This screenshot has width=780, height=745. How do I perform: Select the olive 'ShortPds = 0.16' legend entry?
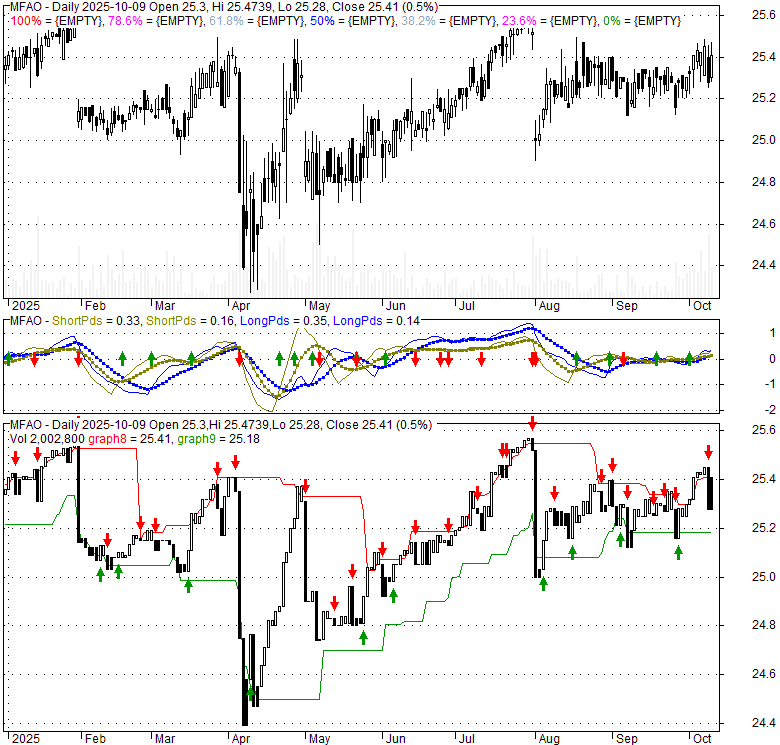click(x=190, y=321)
